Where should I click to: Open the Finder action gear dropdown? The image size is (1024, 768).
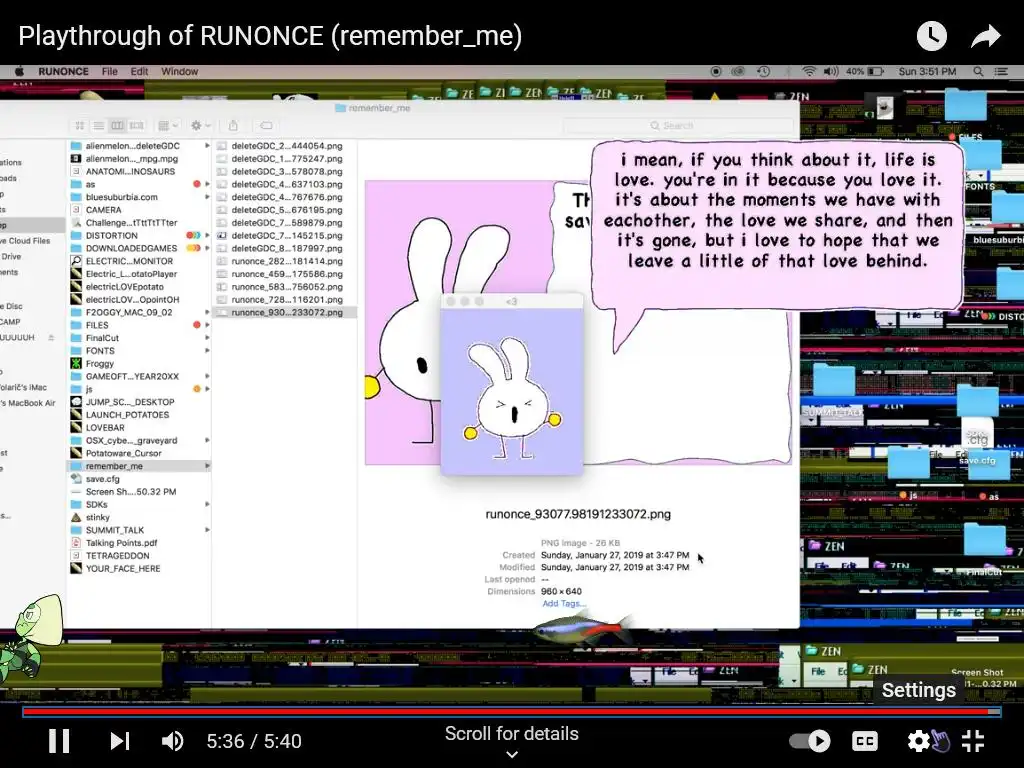click(x=200, y=125)
